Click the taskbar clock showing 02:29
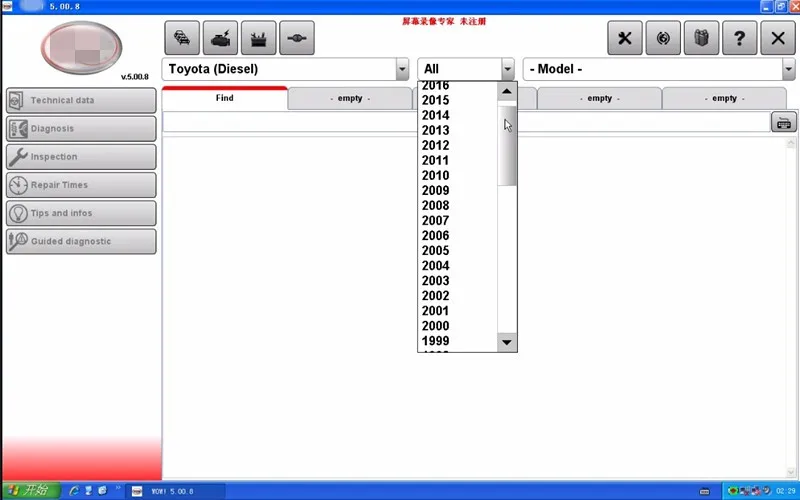Screen dimensions: 800x500 786,491
